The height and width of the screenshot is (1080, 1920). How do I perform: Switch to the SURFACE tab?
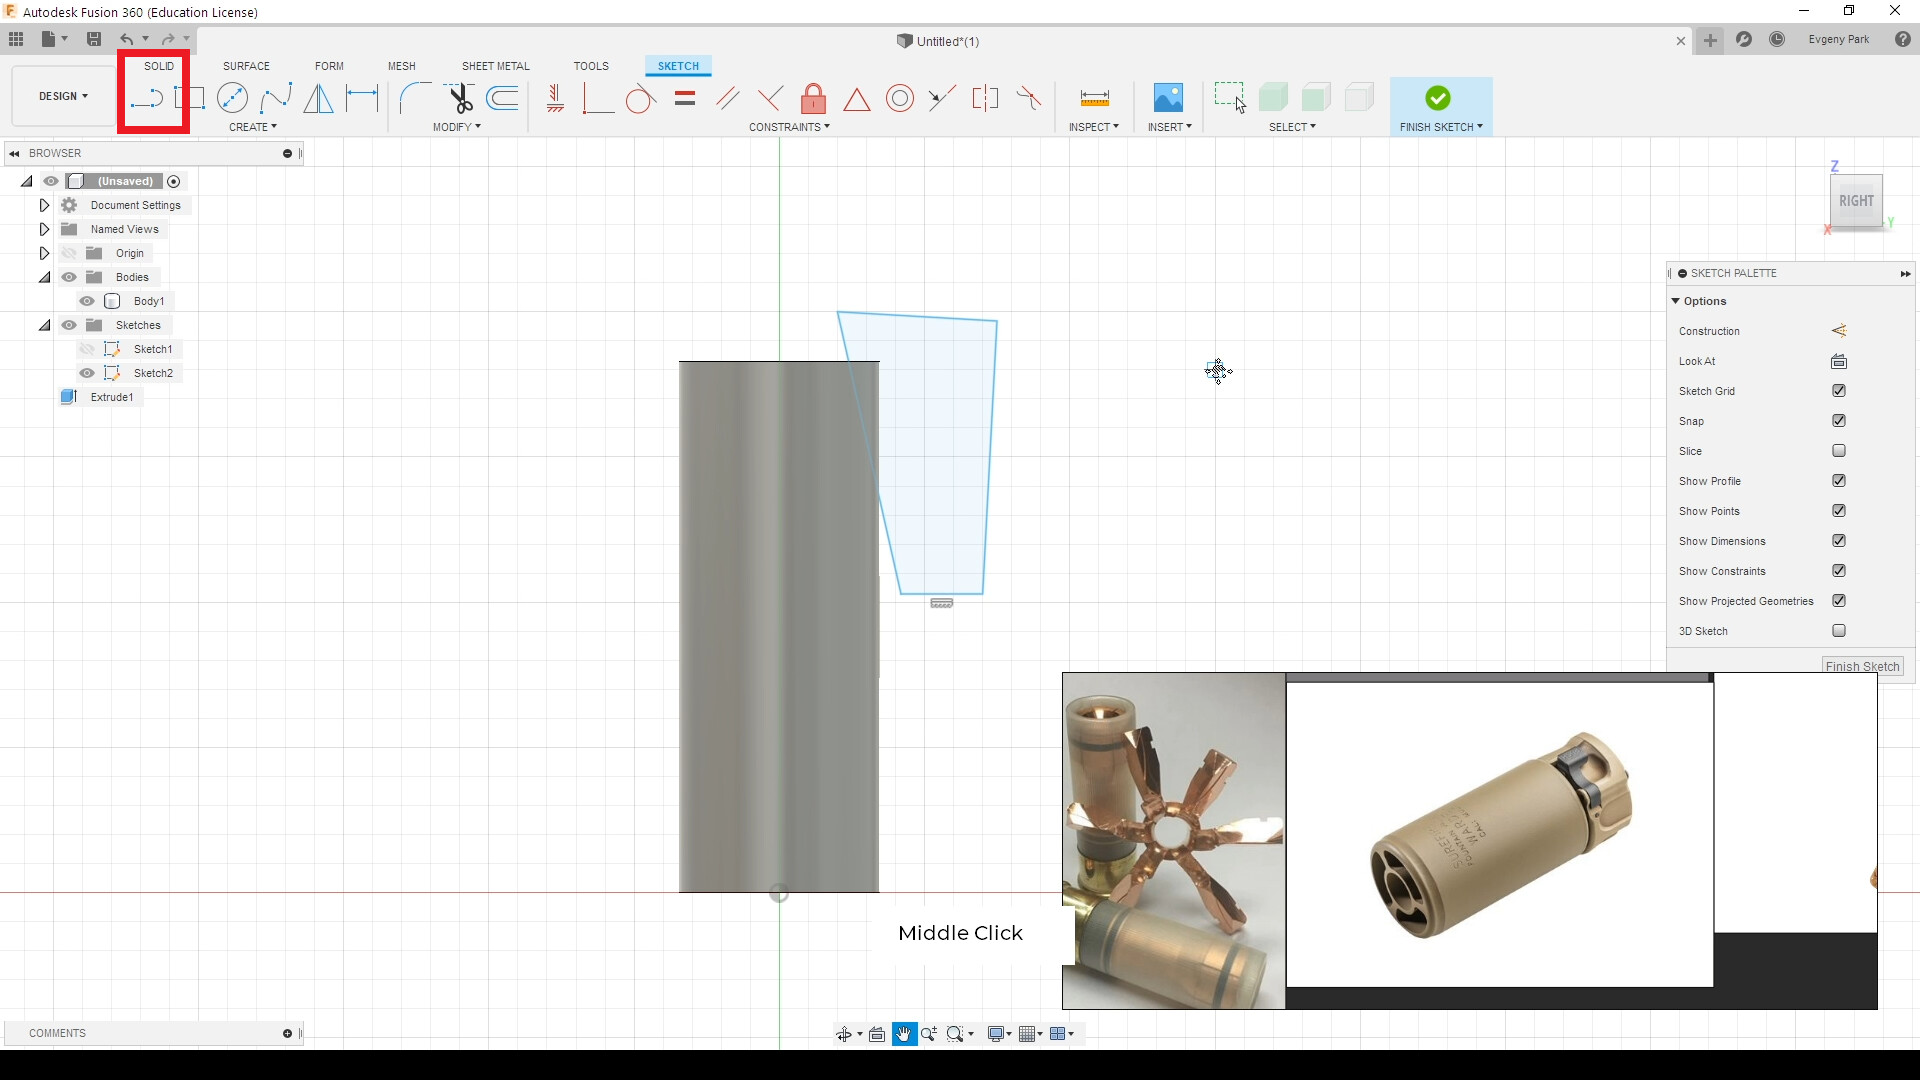246,66
